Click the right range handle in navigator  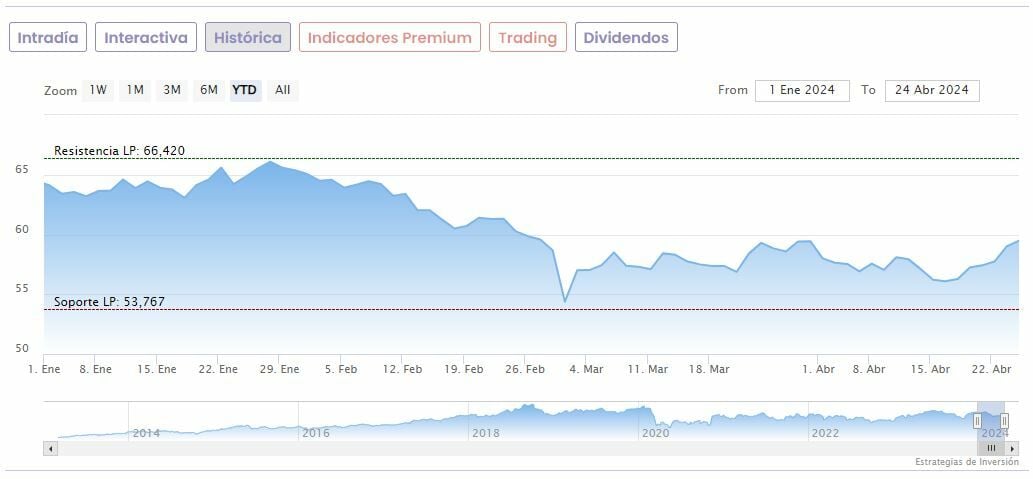tap(1004, 421)
